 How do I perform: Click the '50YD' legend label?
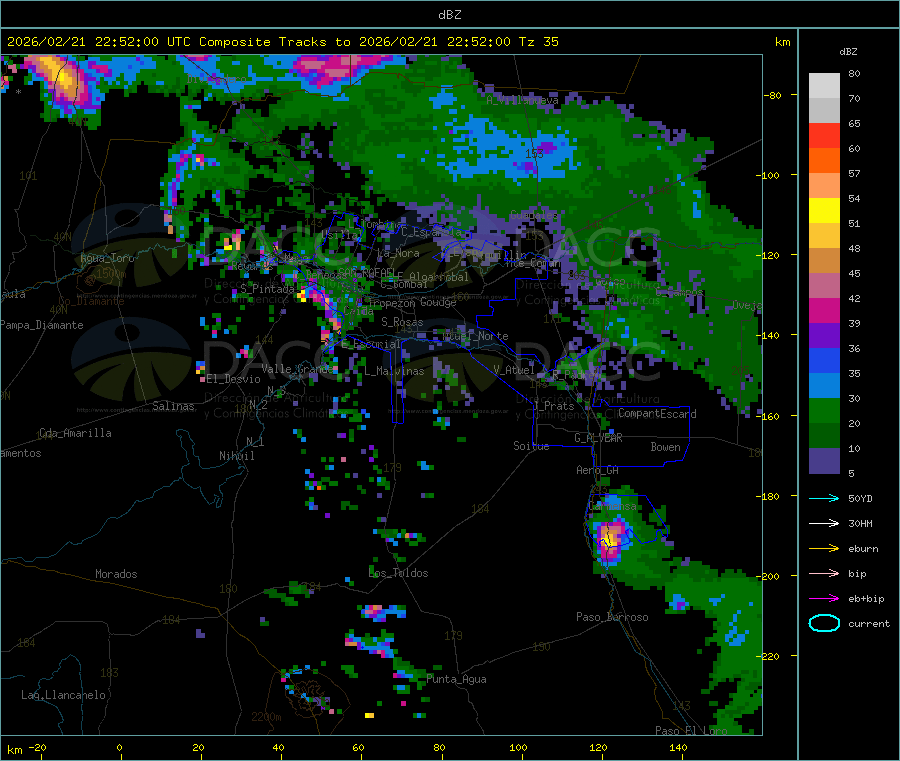860,498
